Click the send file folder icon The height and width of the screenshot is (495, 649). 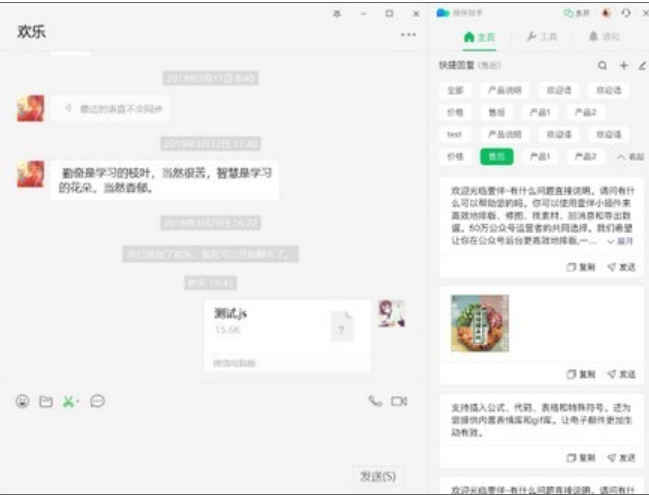45,401
